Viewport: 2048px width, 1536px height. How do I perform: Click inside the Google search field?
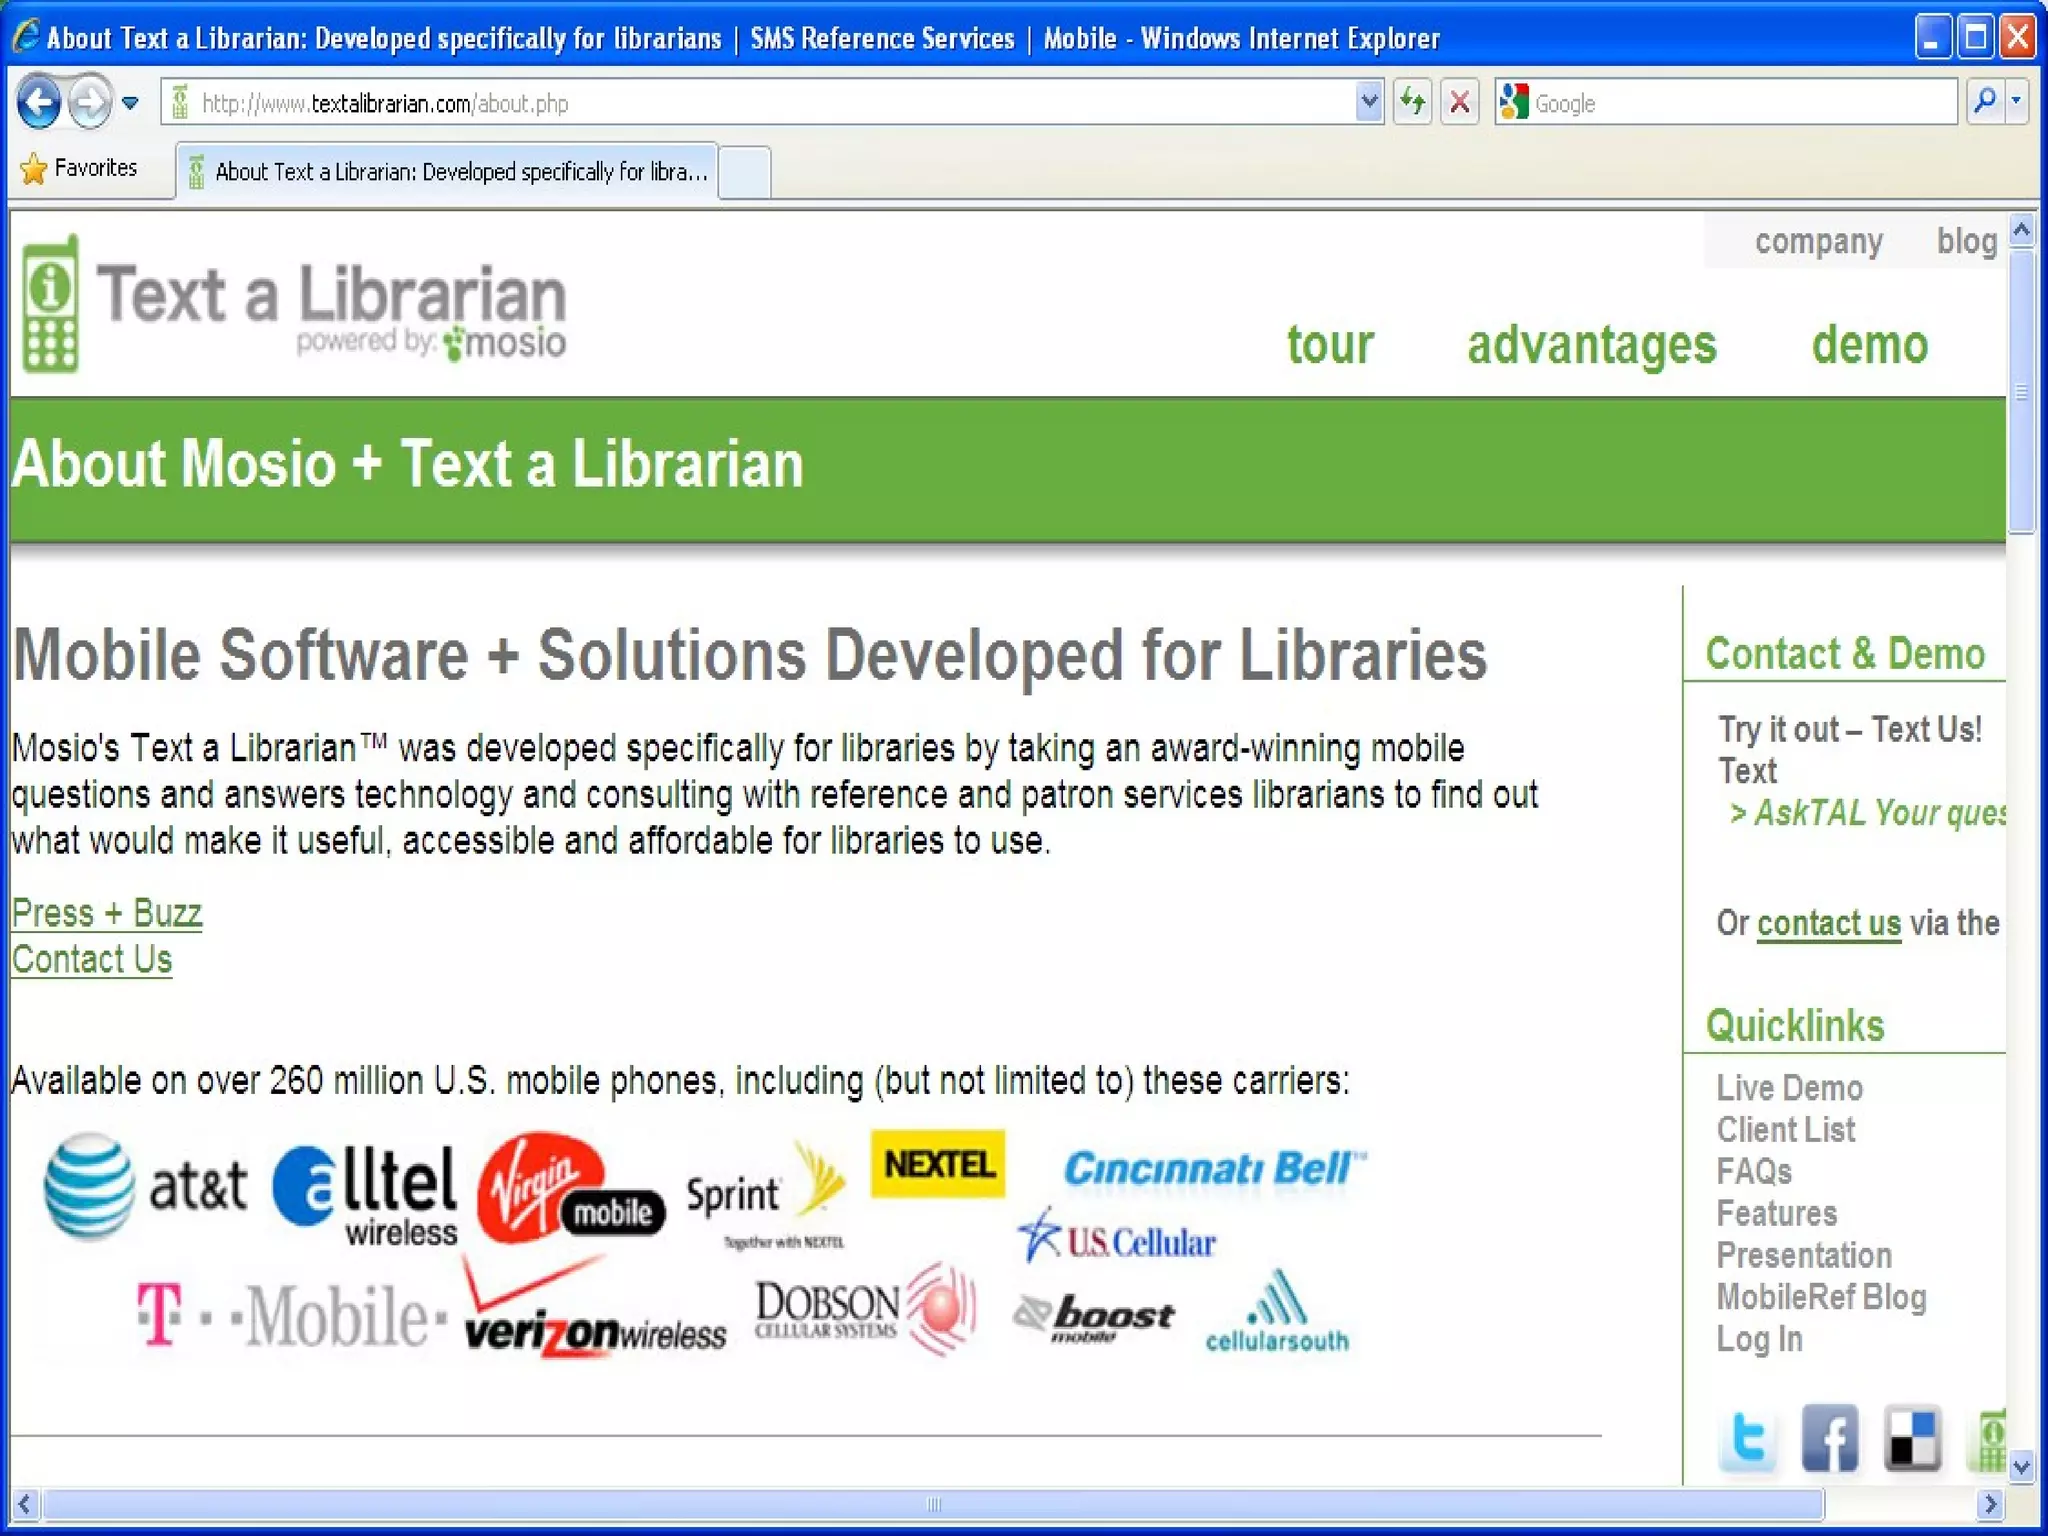(1740, 103)
